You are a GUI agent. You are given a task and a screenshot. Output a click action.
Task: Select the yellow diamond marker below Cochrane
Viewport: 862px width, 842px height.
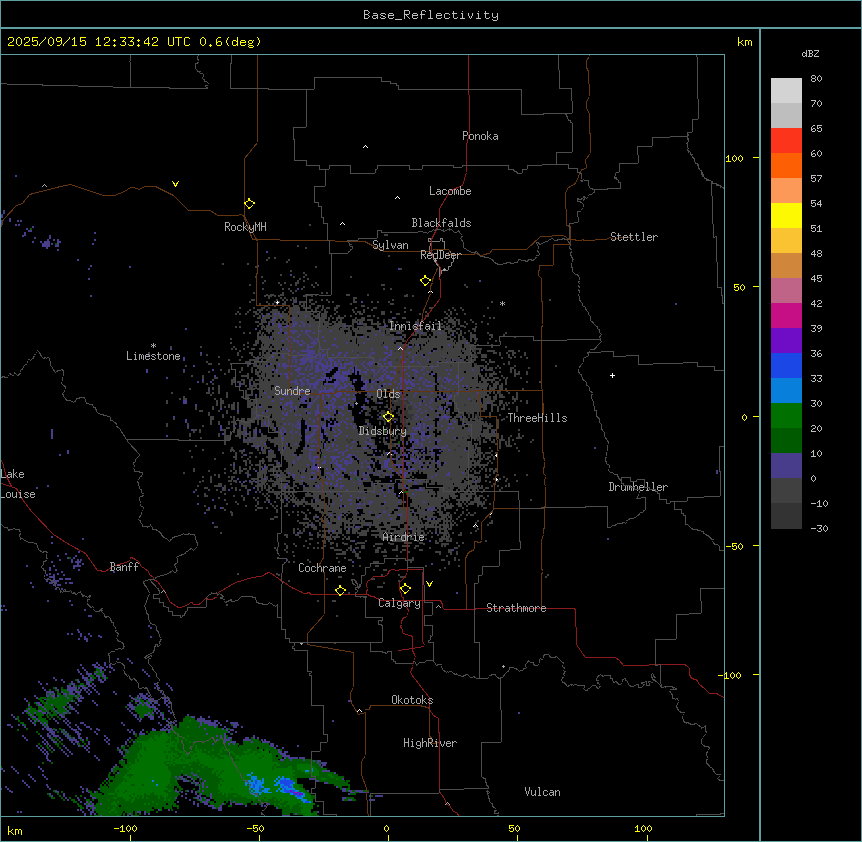click(340, 591)
